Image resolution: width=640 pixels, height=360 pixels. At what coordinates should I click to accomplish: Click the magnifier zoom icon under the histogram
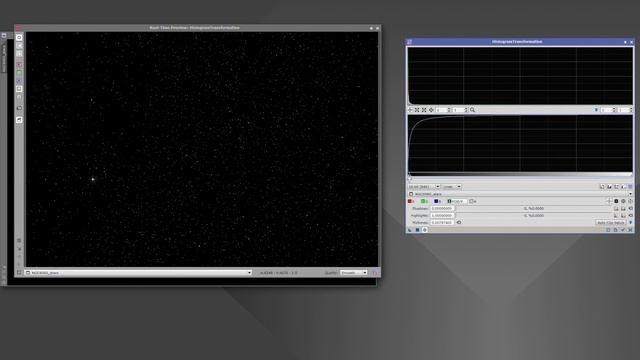472,110
